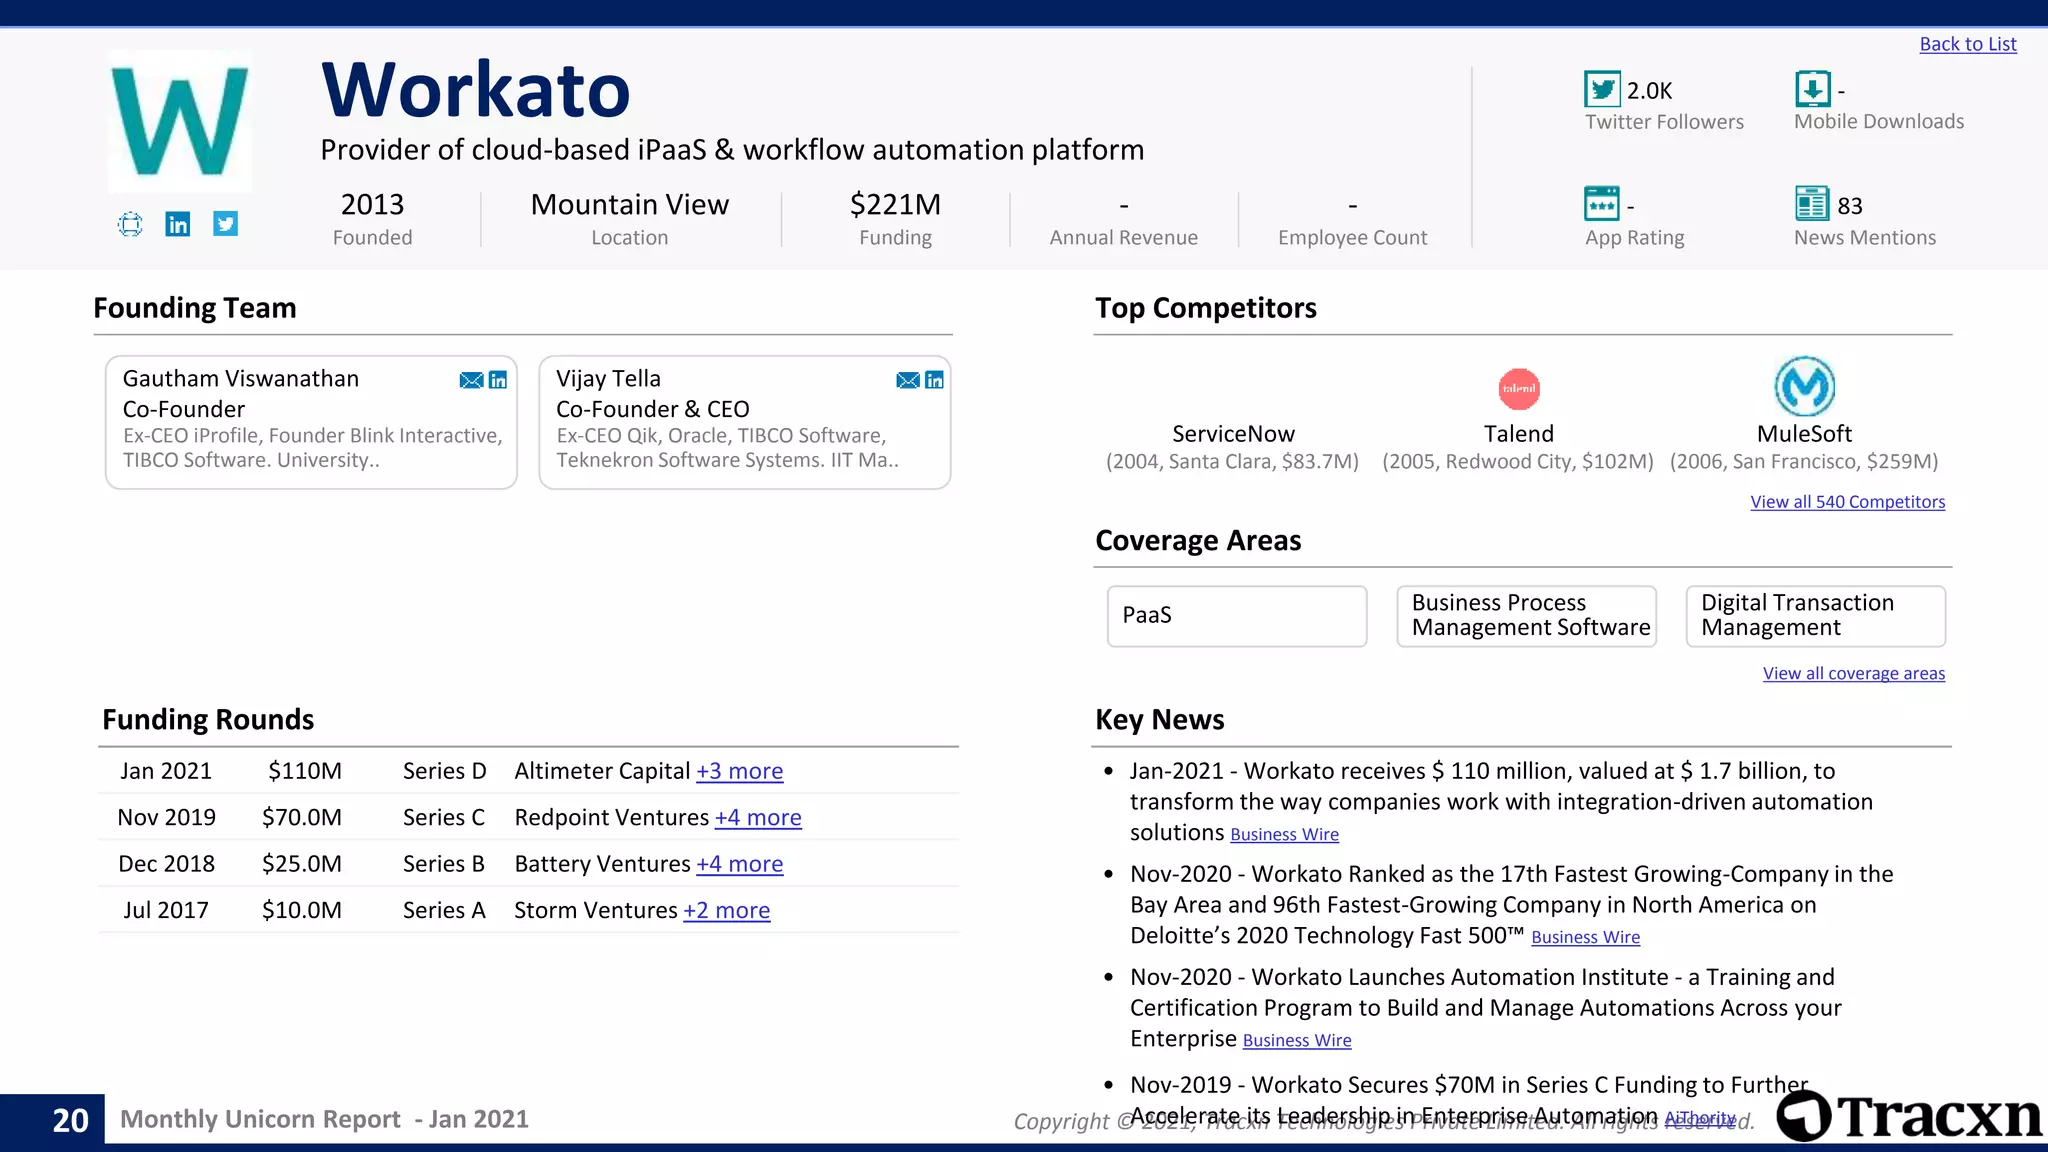Viewport: 2048px width, 1152px height.
Task: Click the App Rating icon
Action: coord(1602,204)
